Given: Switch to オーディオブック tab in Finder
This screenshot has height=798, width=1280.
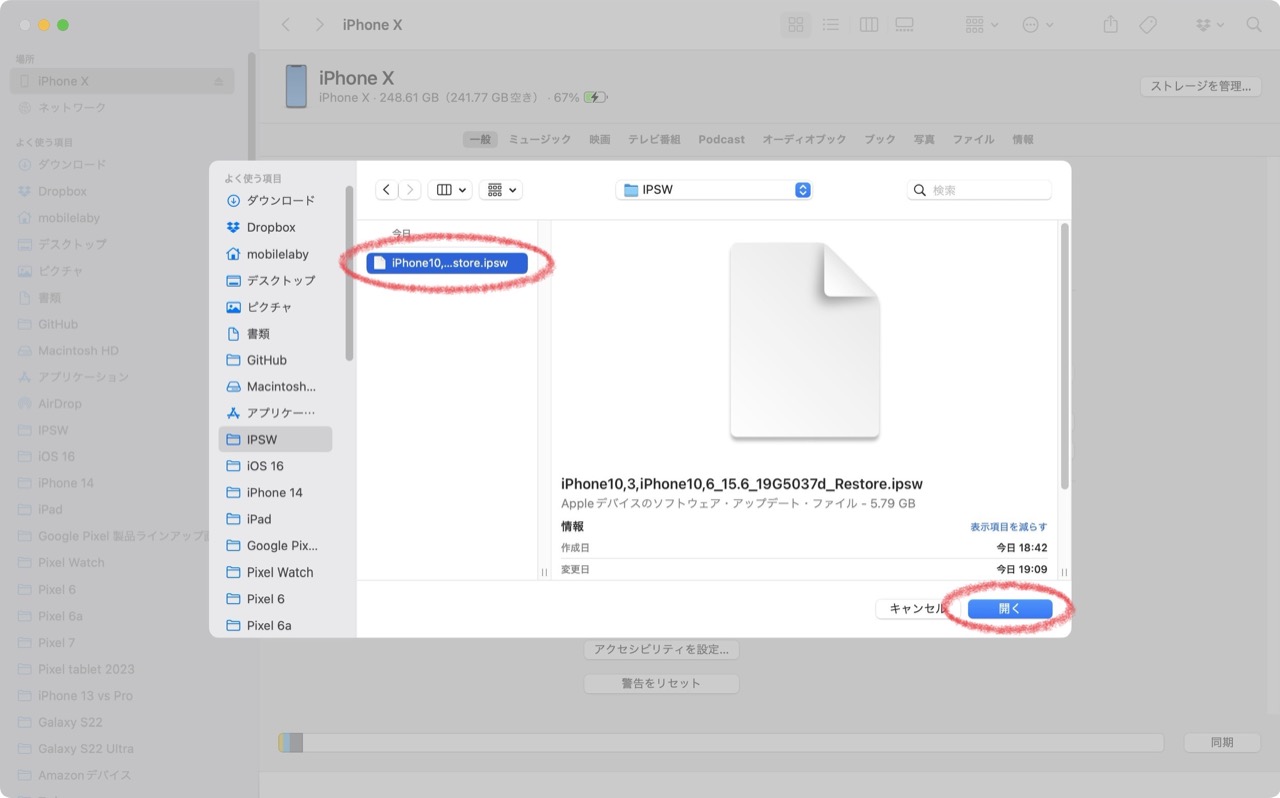Looking at the screenshot, I should click(804, 140).
